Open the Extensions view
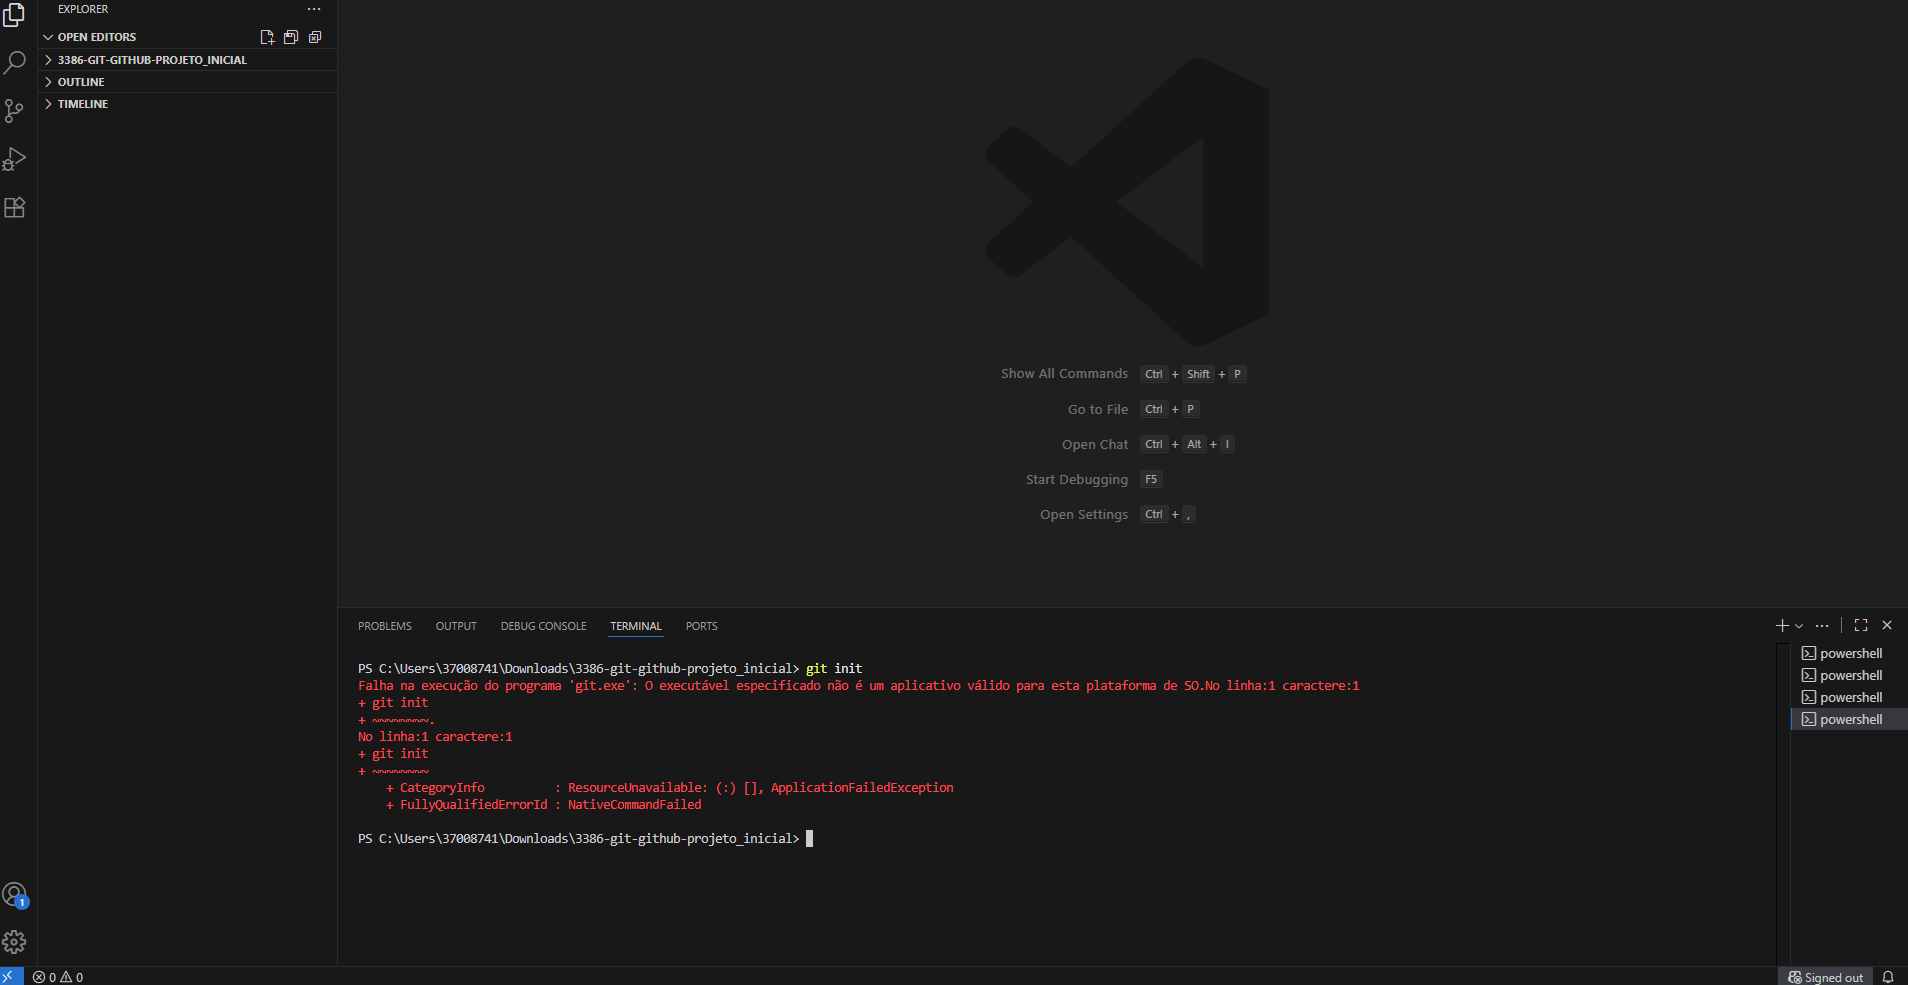Screen dimensions: 1908x985 pyautogui.click(x=15, y=208)
